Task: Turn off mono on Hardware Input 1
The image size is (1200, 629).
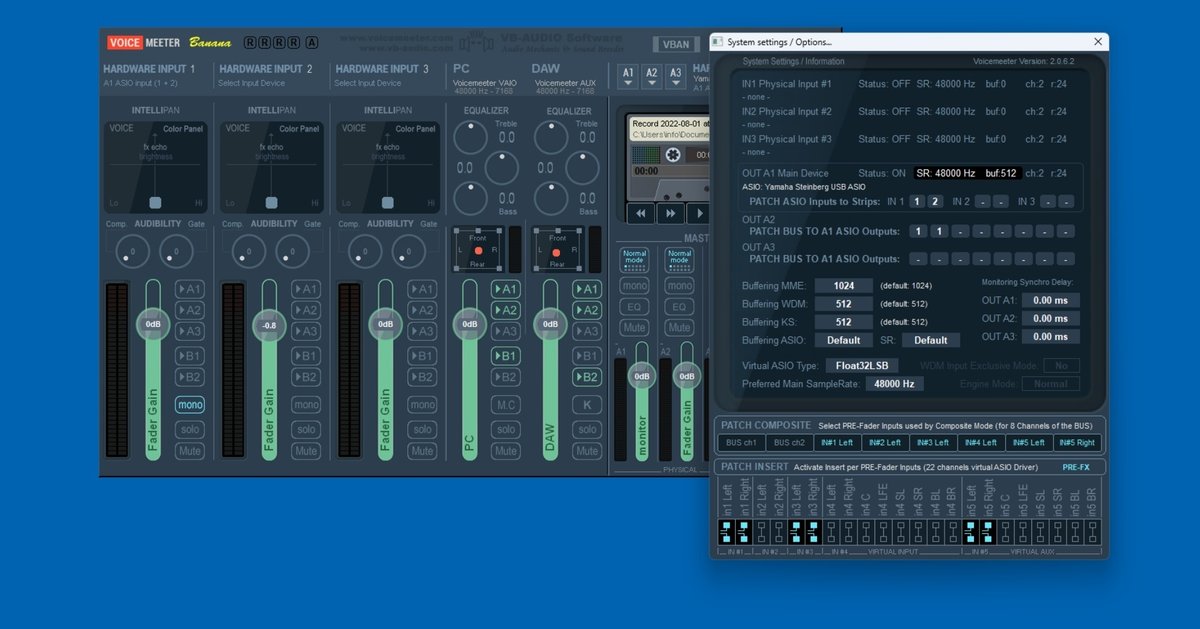Action: tap(190, 405)
